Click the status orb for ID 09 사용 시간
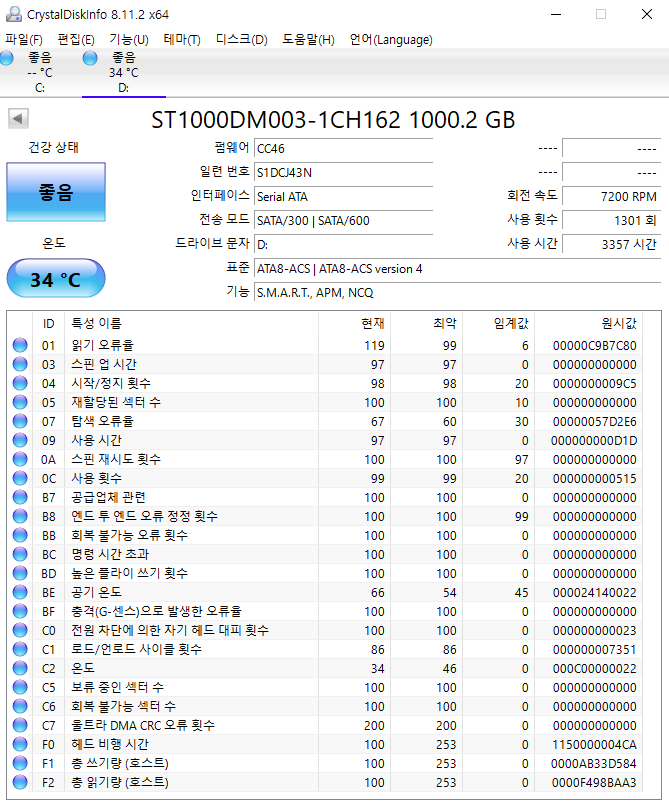 pyautogui.click(x=20, y=440)
